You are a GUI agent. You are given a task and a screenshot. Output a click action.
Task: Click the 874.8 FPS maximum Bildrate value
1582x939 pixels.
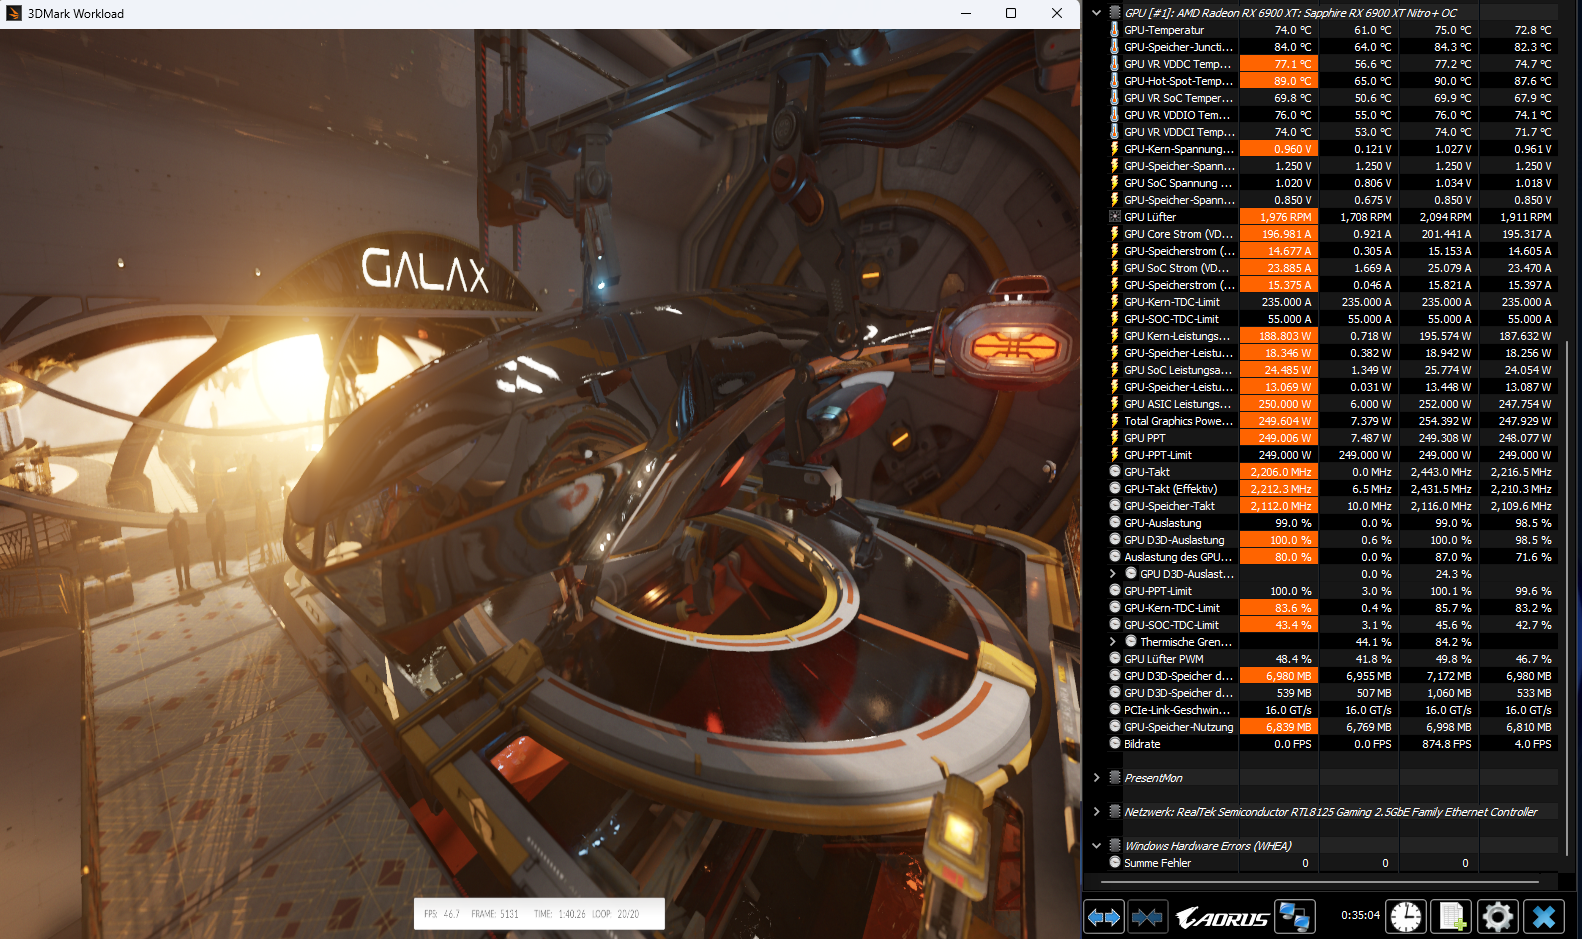tap(1446, 744)
